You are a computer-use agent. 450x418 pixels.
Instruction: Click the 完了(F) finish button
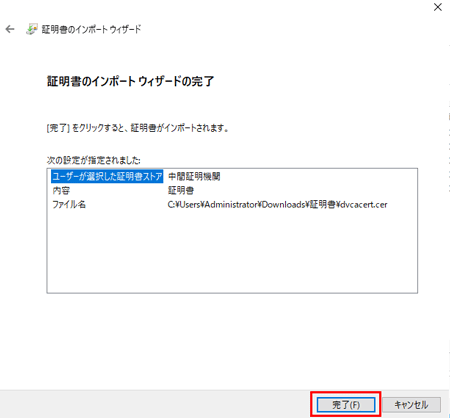[346, 405]
